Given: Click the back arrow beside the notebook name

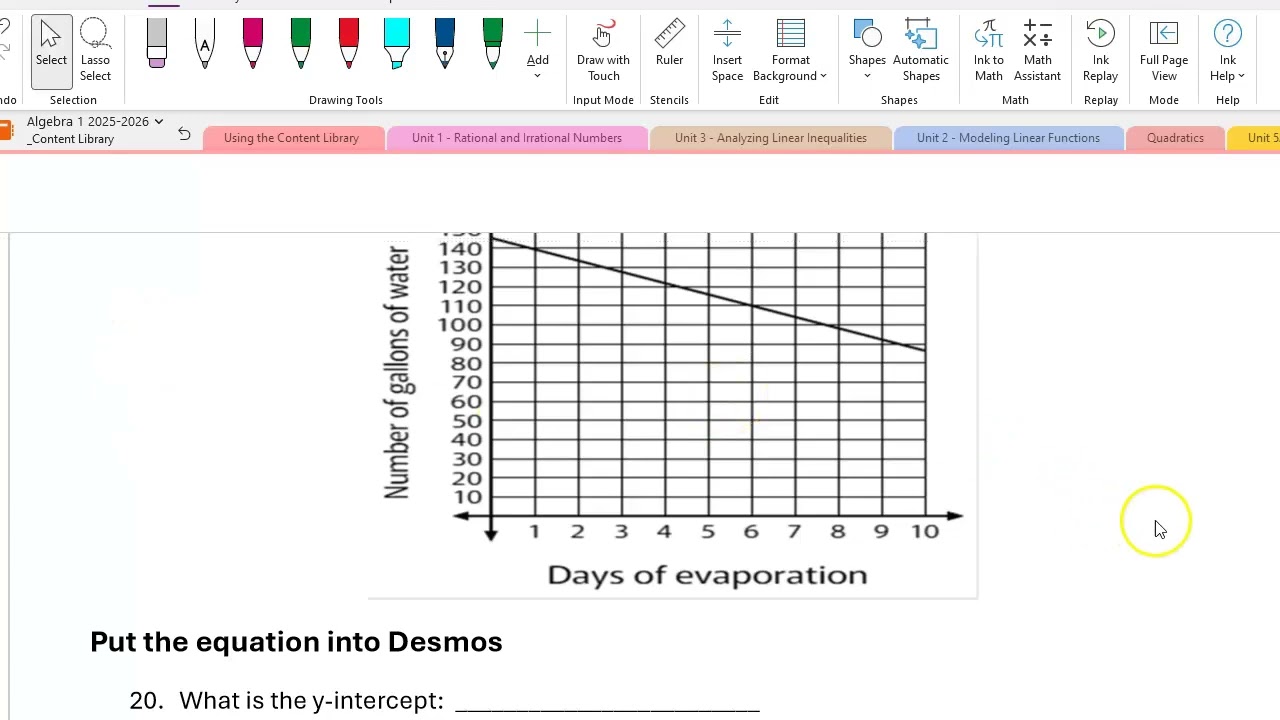Looking at the screenshot, I should pyautogui.click(x=184, y=133).
